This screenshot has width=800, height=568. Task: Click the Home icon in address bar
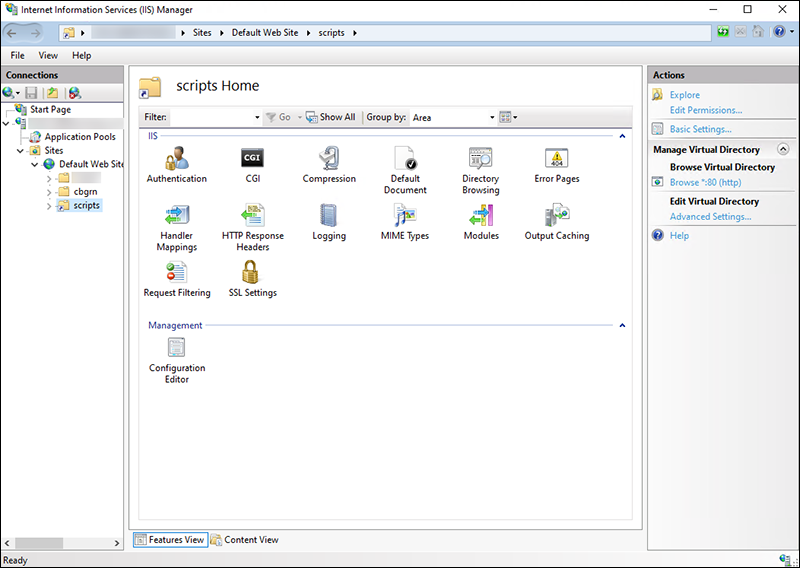point(758,32)
